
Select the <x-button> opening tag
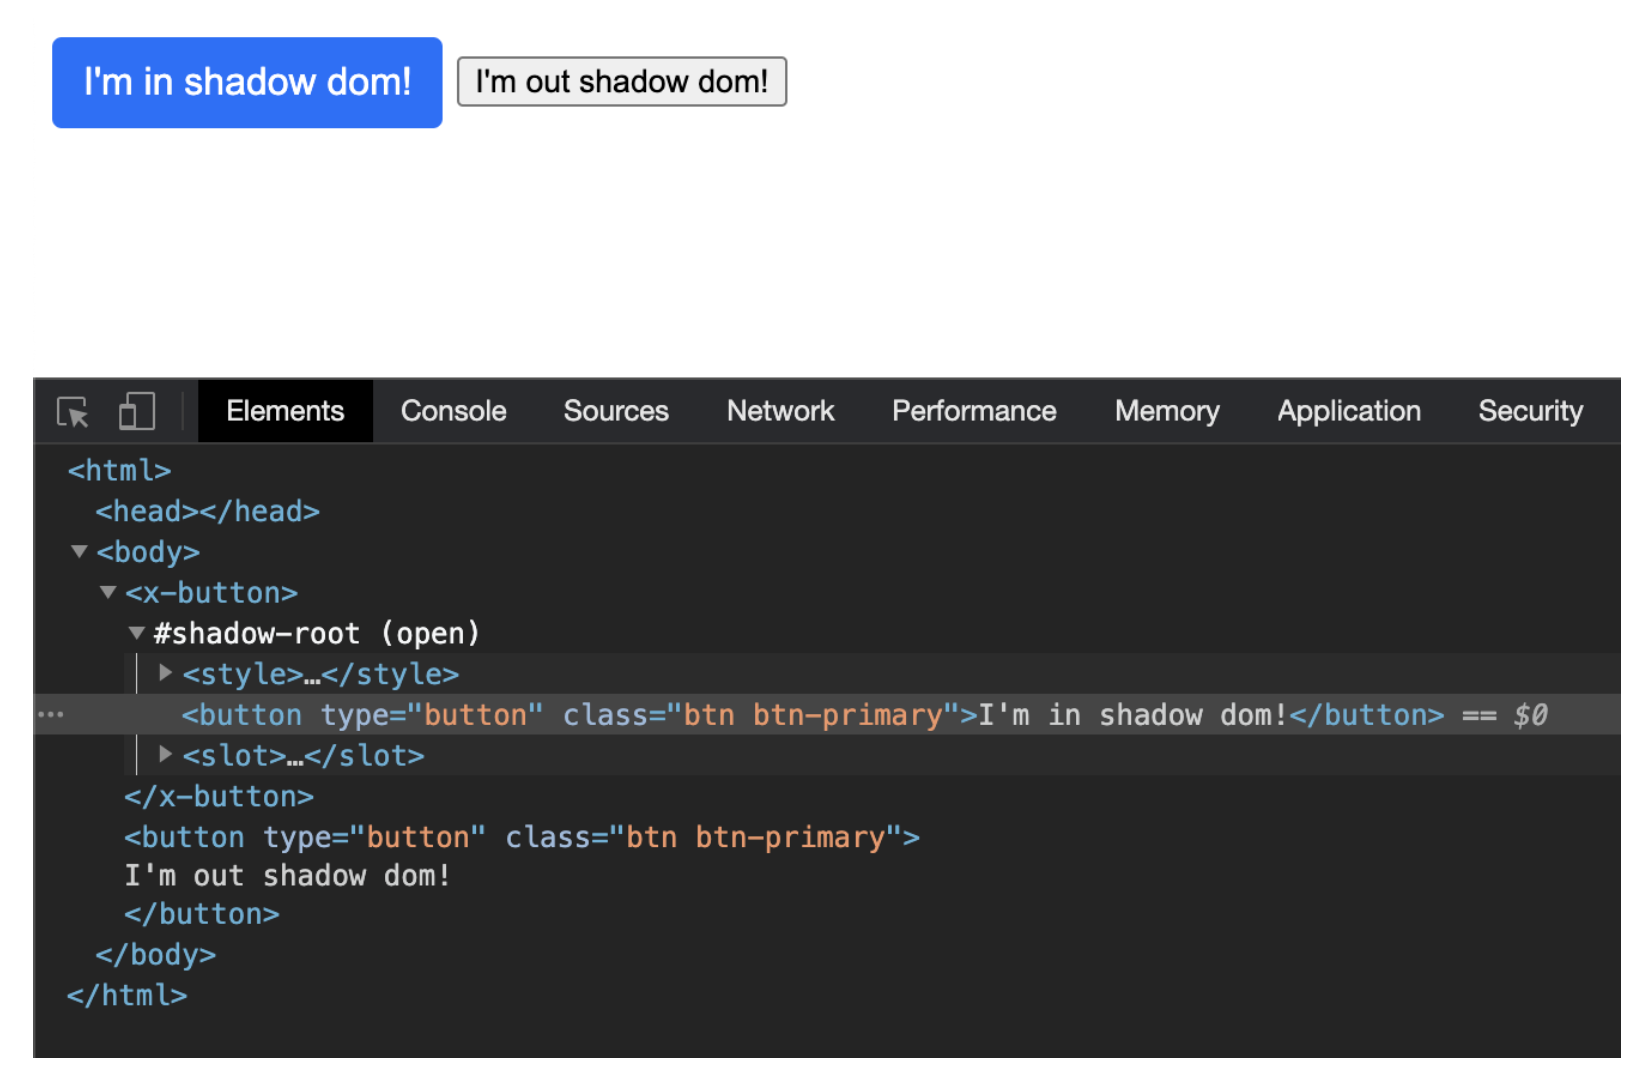coord(211,593)
